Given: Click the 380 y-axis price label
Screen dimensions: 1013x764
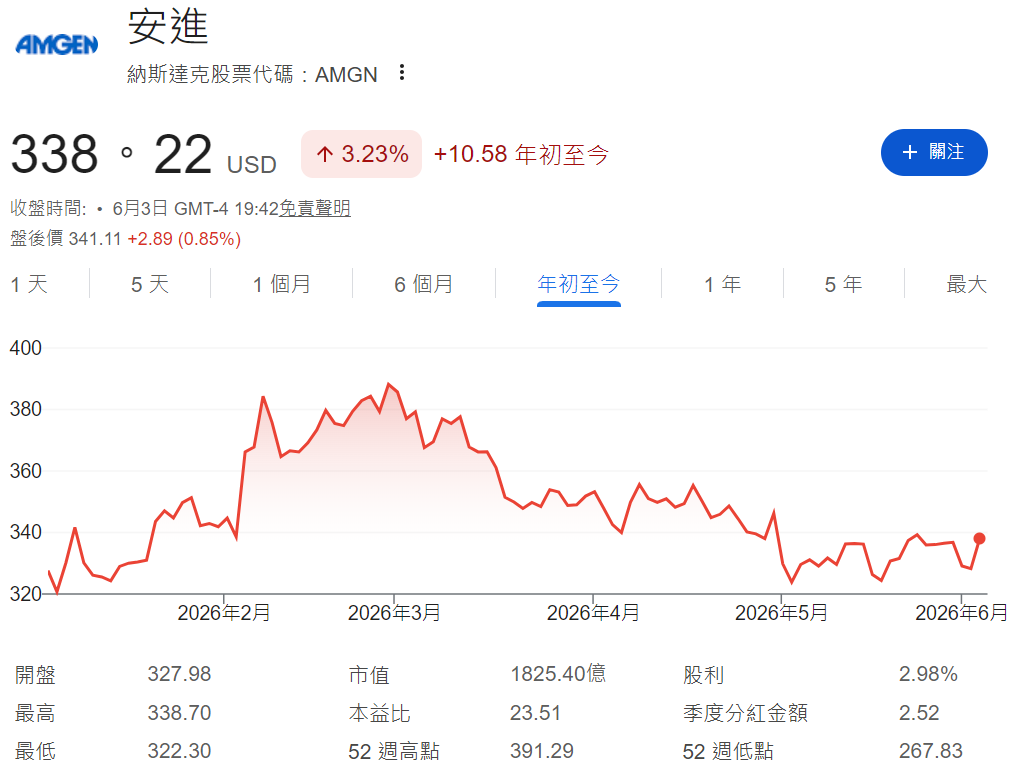Looking at the screenshot, I should [x=25, y=409].
